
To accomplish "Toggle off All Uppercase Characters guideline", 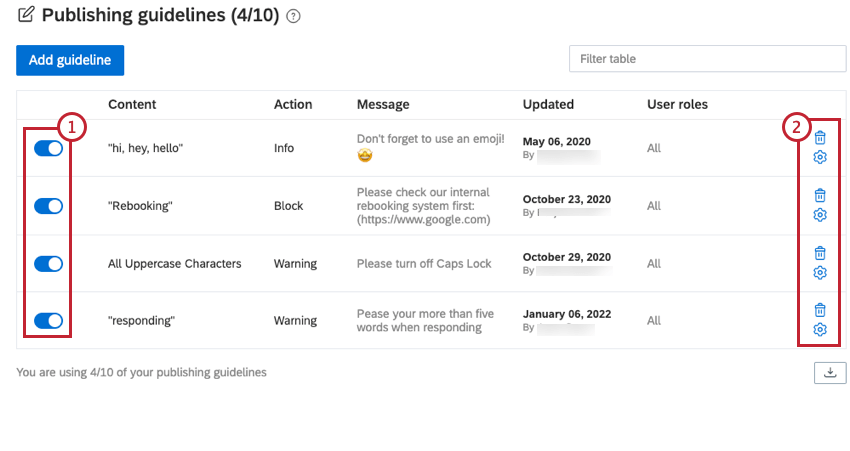I will [x=48, y=264].
